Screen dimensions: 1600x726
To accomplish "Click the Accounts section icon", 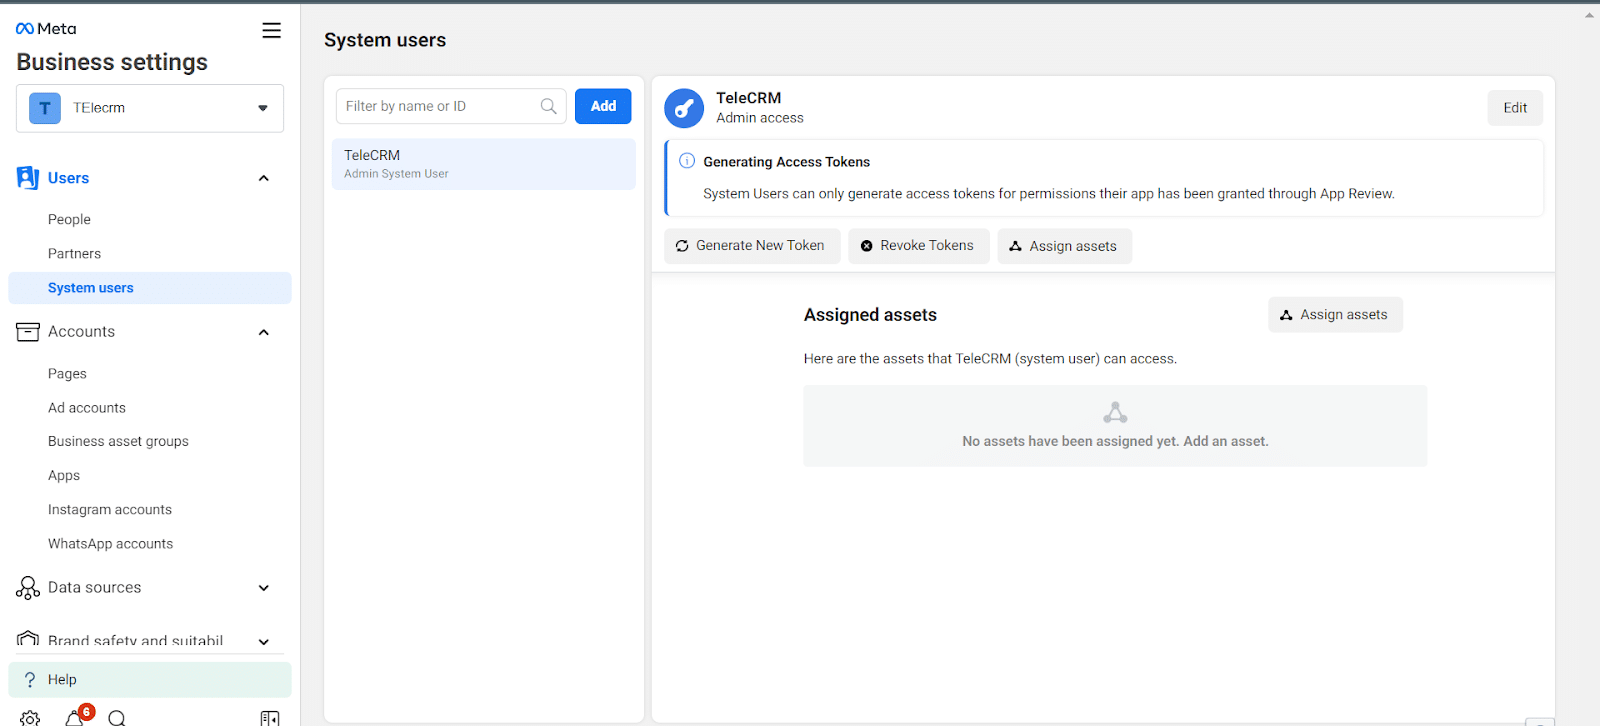I will coord(28,332).
